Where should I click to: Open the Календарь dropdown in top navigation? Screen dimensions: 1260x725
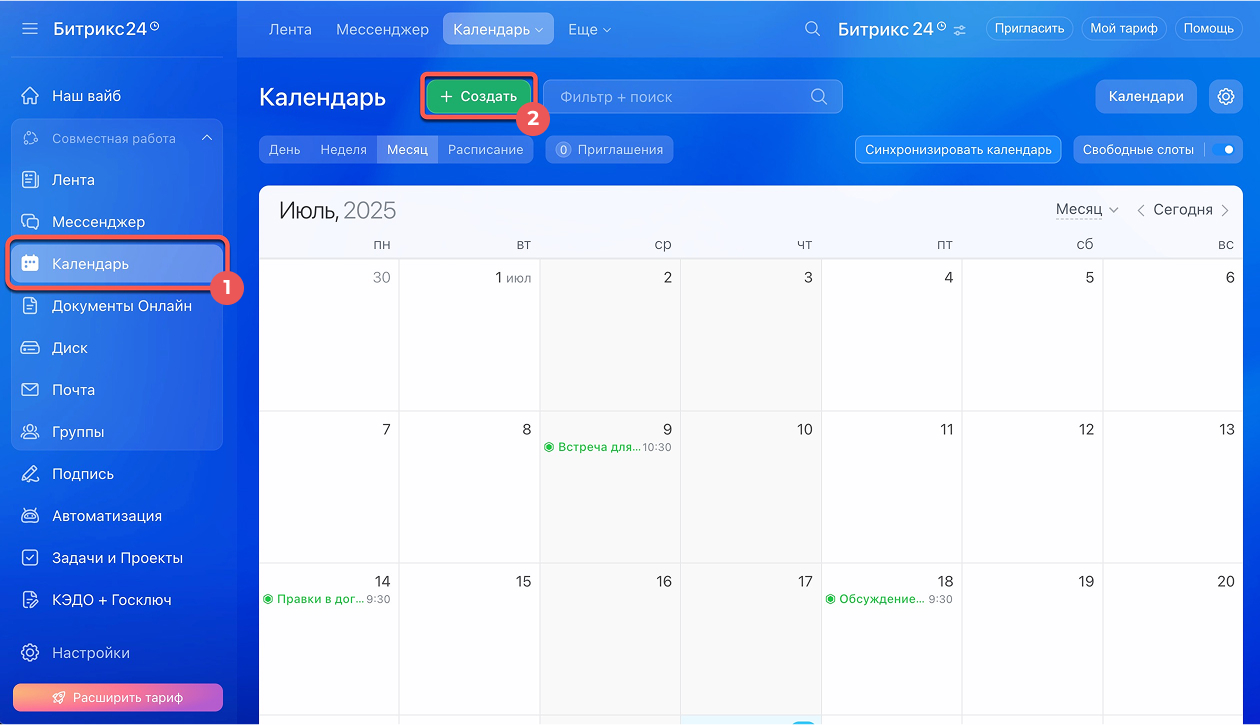tap(498, 29)
